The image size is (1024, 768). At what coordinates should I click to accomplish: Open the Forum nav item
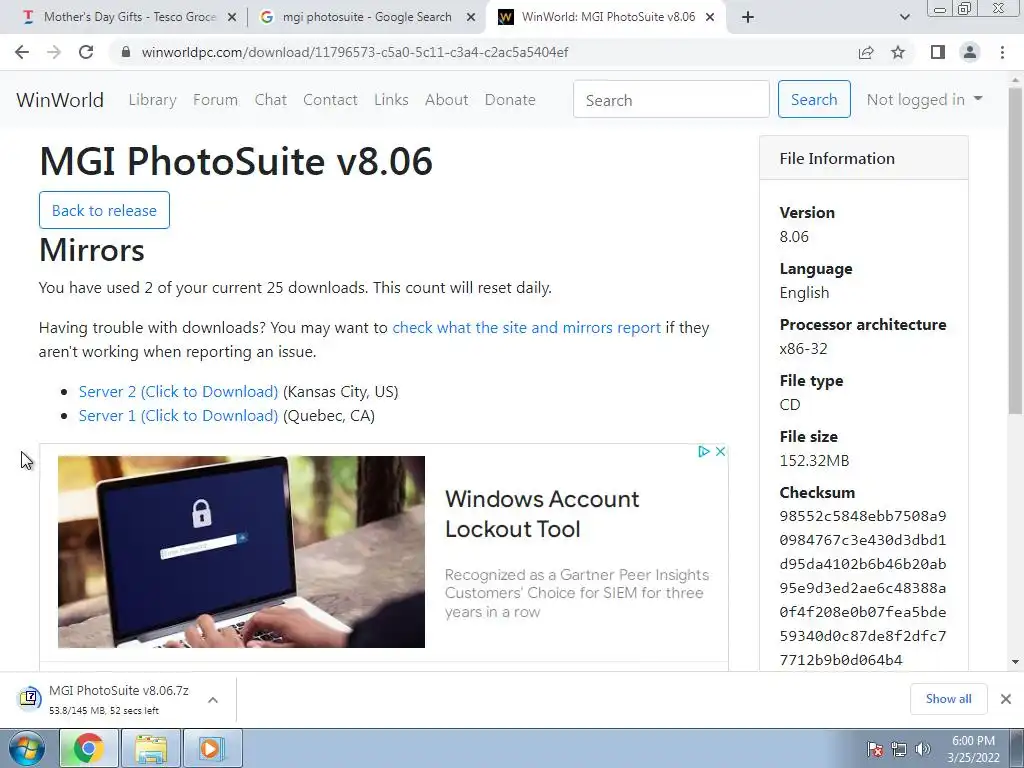pyautogui.click(x=216, y=100)
